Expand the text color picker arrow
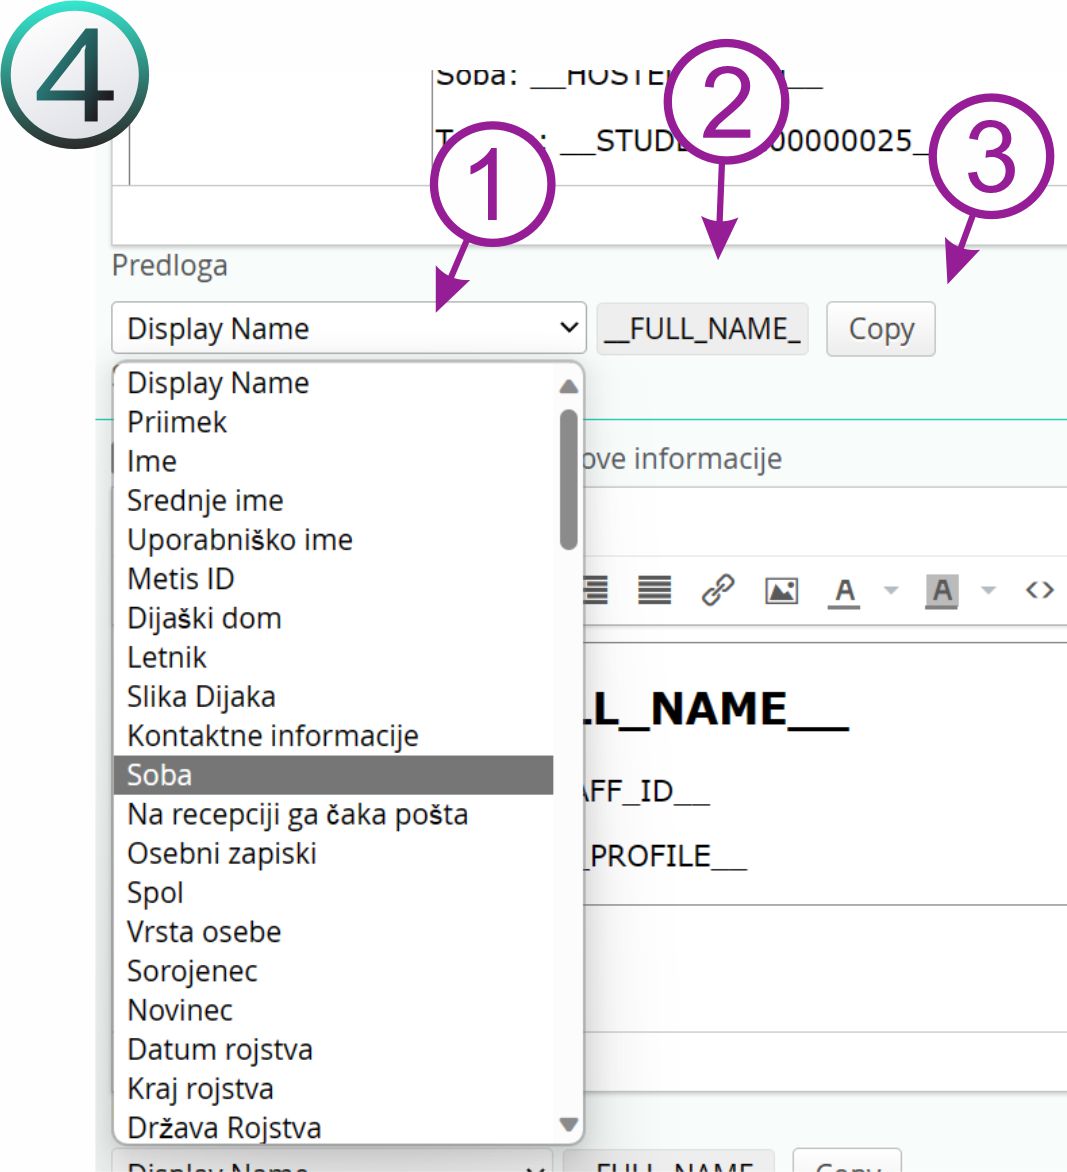This screenshot has height=1172, width=1067. tap(891, 591)
